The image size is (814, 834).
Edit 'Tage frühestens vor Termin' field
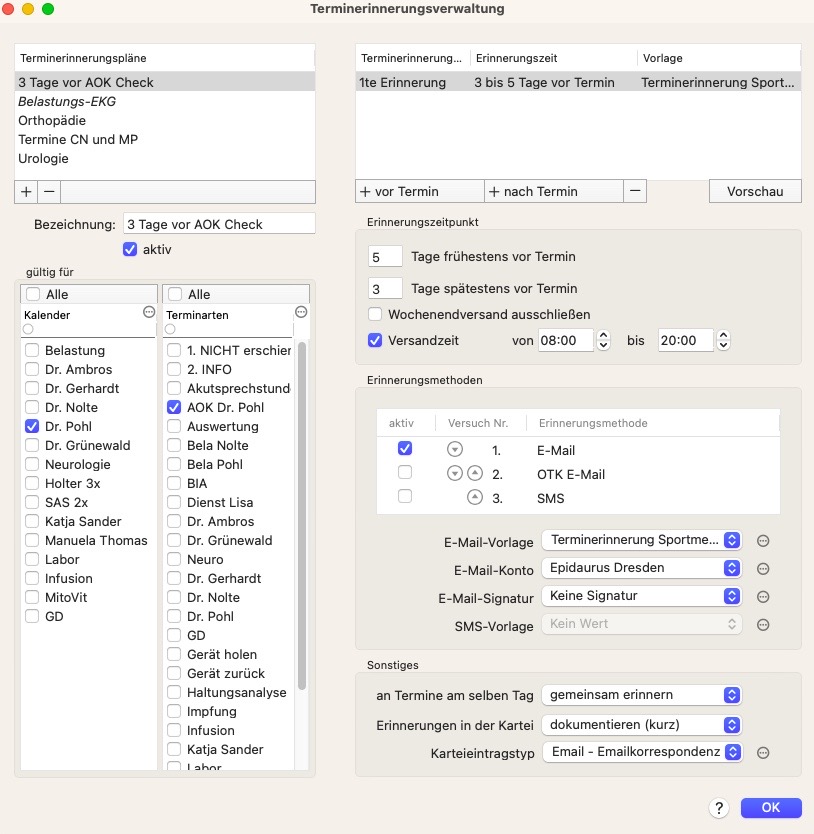coord(385,257)
